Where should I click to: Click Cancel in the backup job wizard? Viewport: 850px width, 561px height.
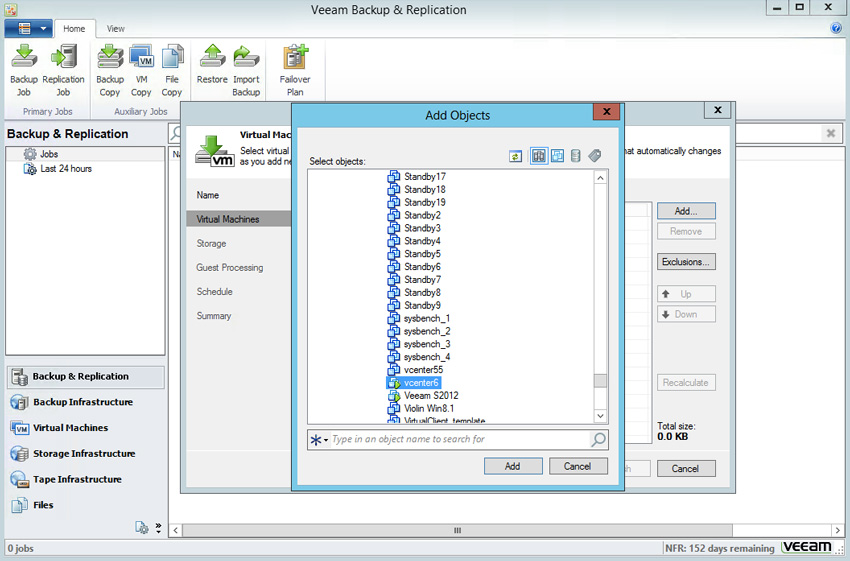[x=686, y=469]
